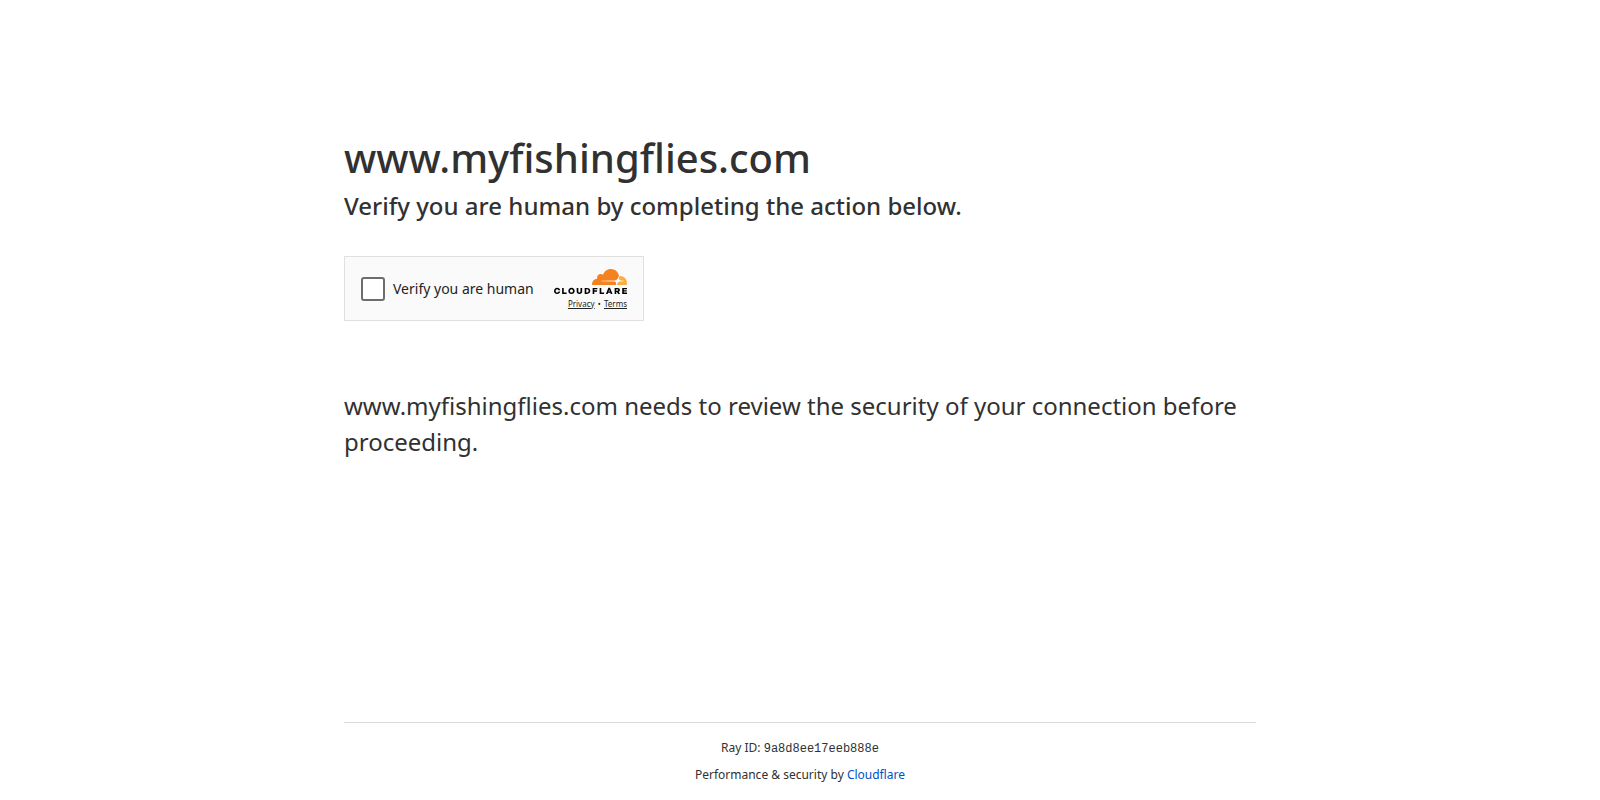
Task: Open the Terms link in the widget
Action: click(615, 304)
